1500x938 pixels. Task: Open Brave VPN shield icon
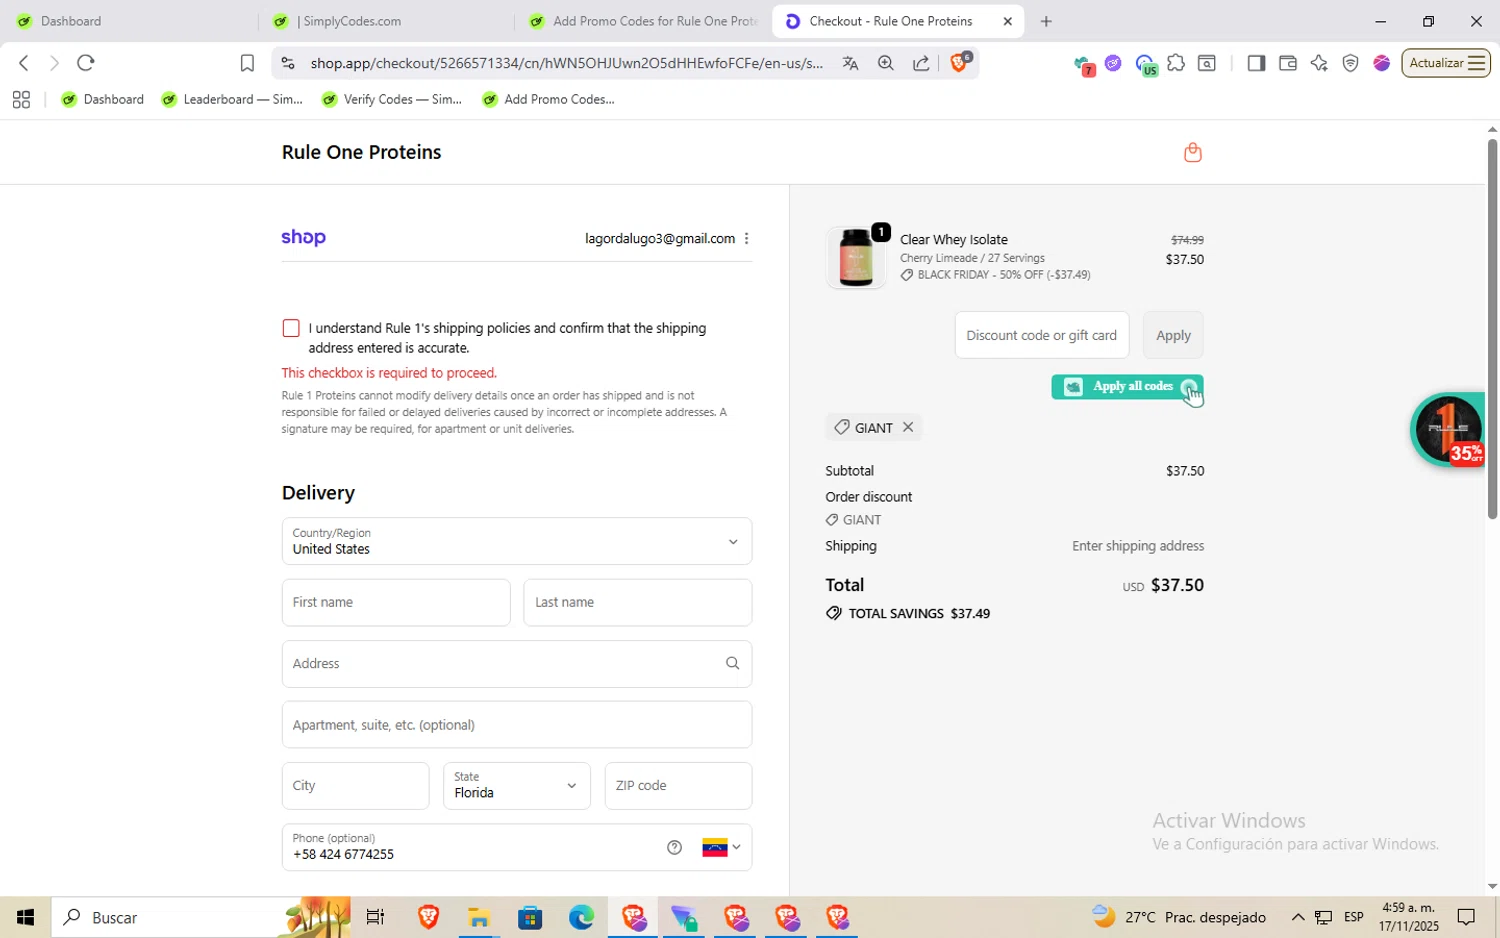click(x=1350, y=63)
